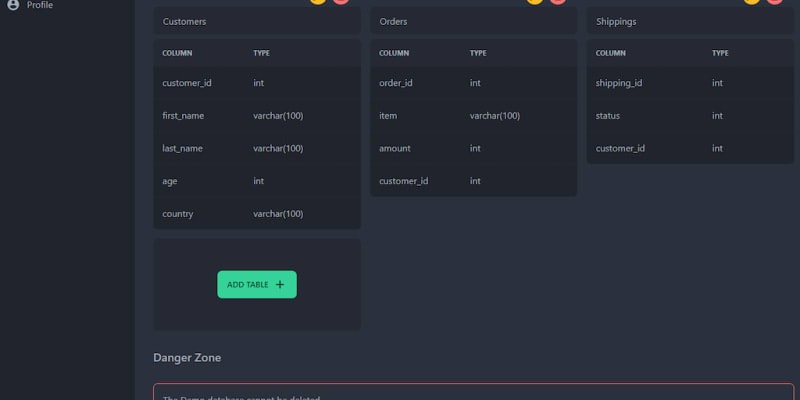Select the Customers table name field
Viewport: 800px width, 400px height.
(x=256, y=21)
